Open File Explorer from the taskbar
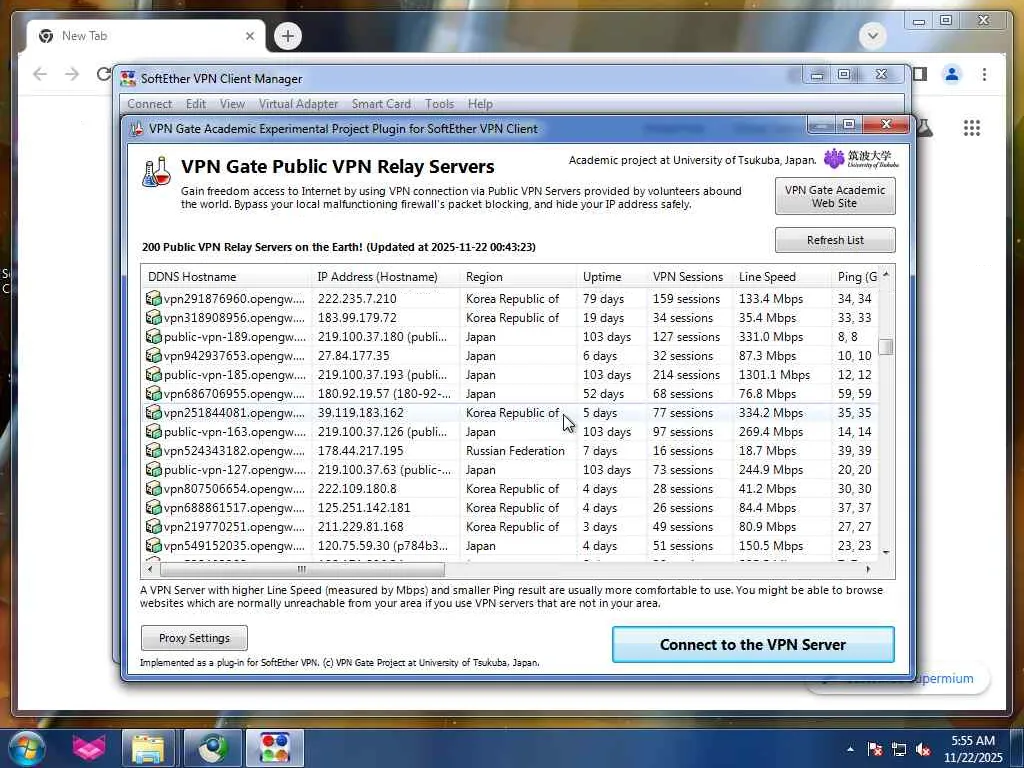 (x=148, y=748)
